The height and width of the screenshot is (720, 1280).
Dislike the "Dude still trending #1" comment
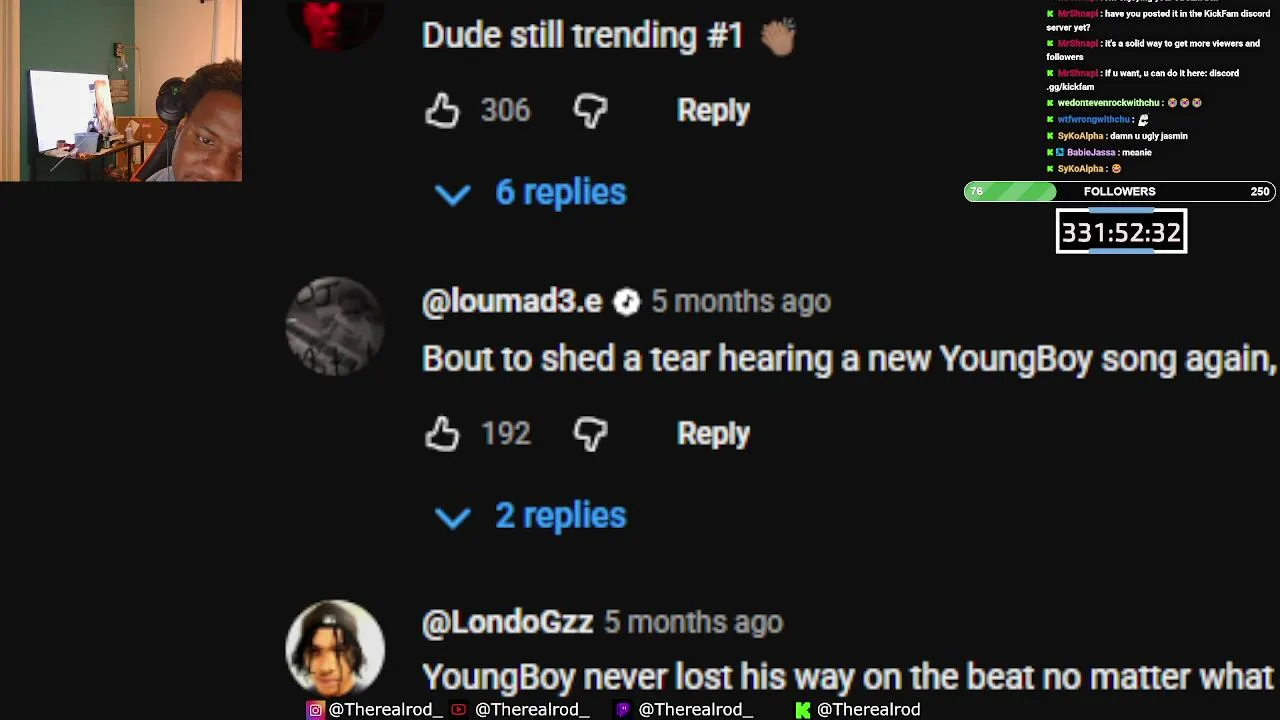(590, 110)
